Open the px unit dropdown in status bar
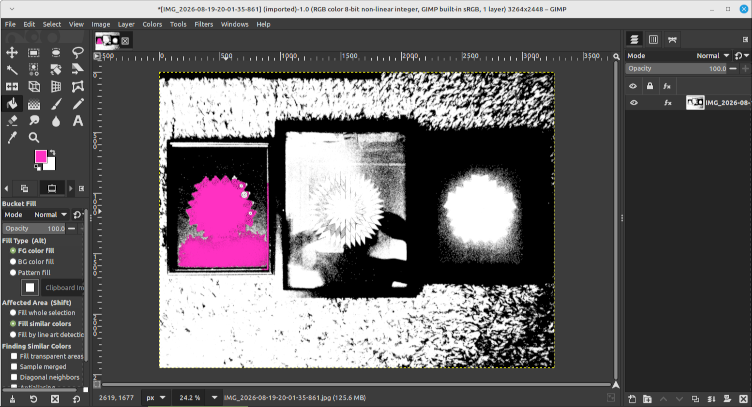The height and width of the screenshot is (407, 752). [156, 397]
